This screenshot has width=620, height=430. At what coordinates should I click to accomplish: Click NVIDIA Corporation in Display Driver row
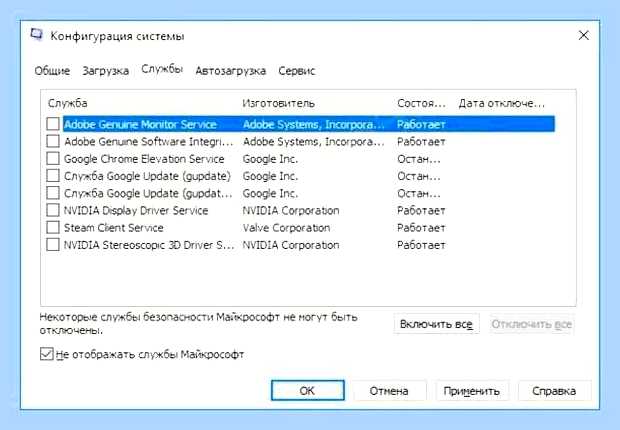click(x=291, y=210)
